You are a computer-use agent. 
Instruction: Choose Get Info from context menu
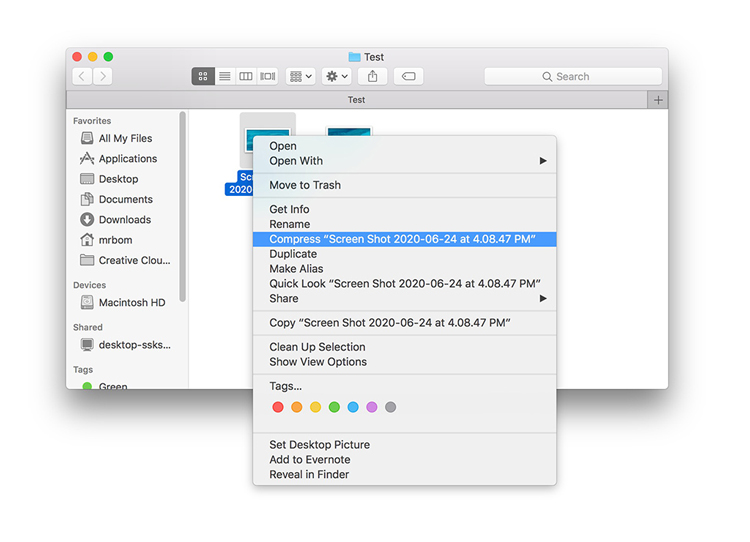point(404,209)
